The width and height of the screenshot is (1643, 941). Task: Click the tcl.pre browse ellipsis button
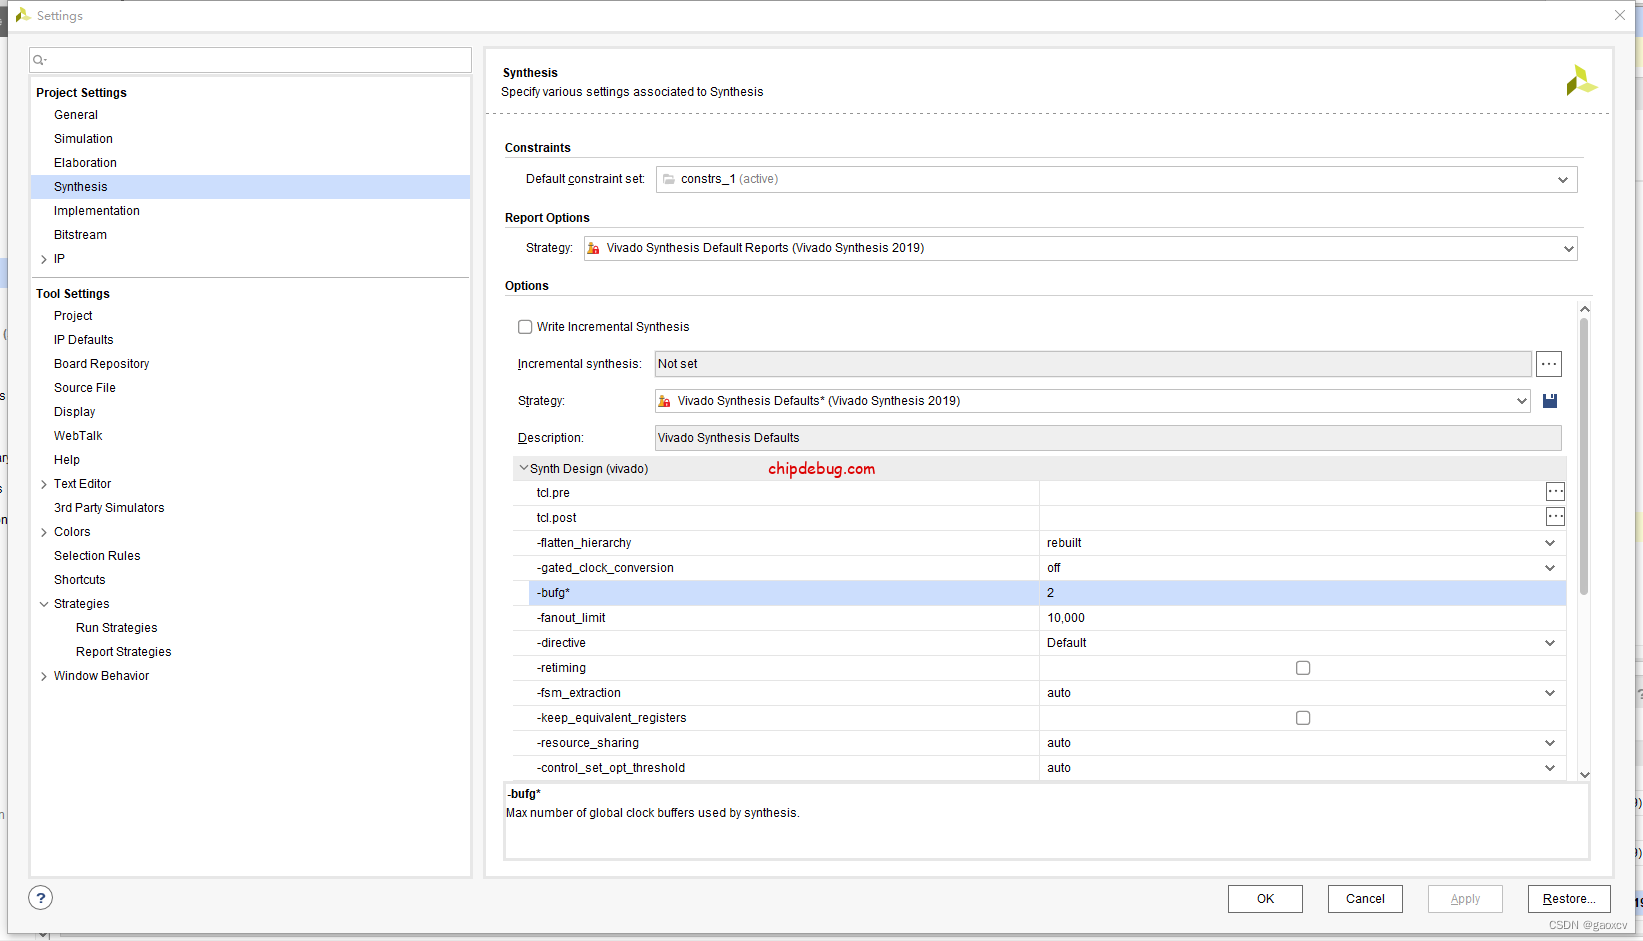click(1555, 492)
